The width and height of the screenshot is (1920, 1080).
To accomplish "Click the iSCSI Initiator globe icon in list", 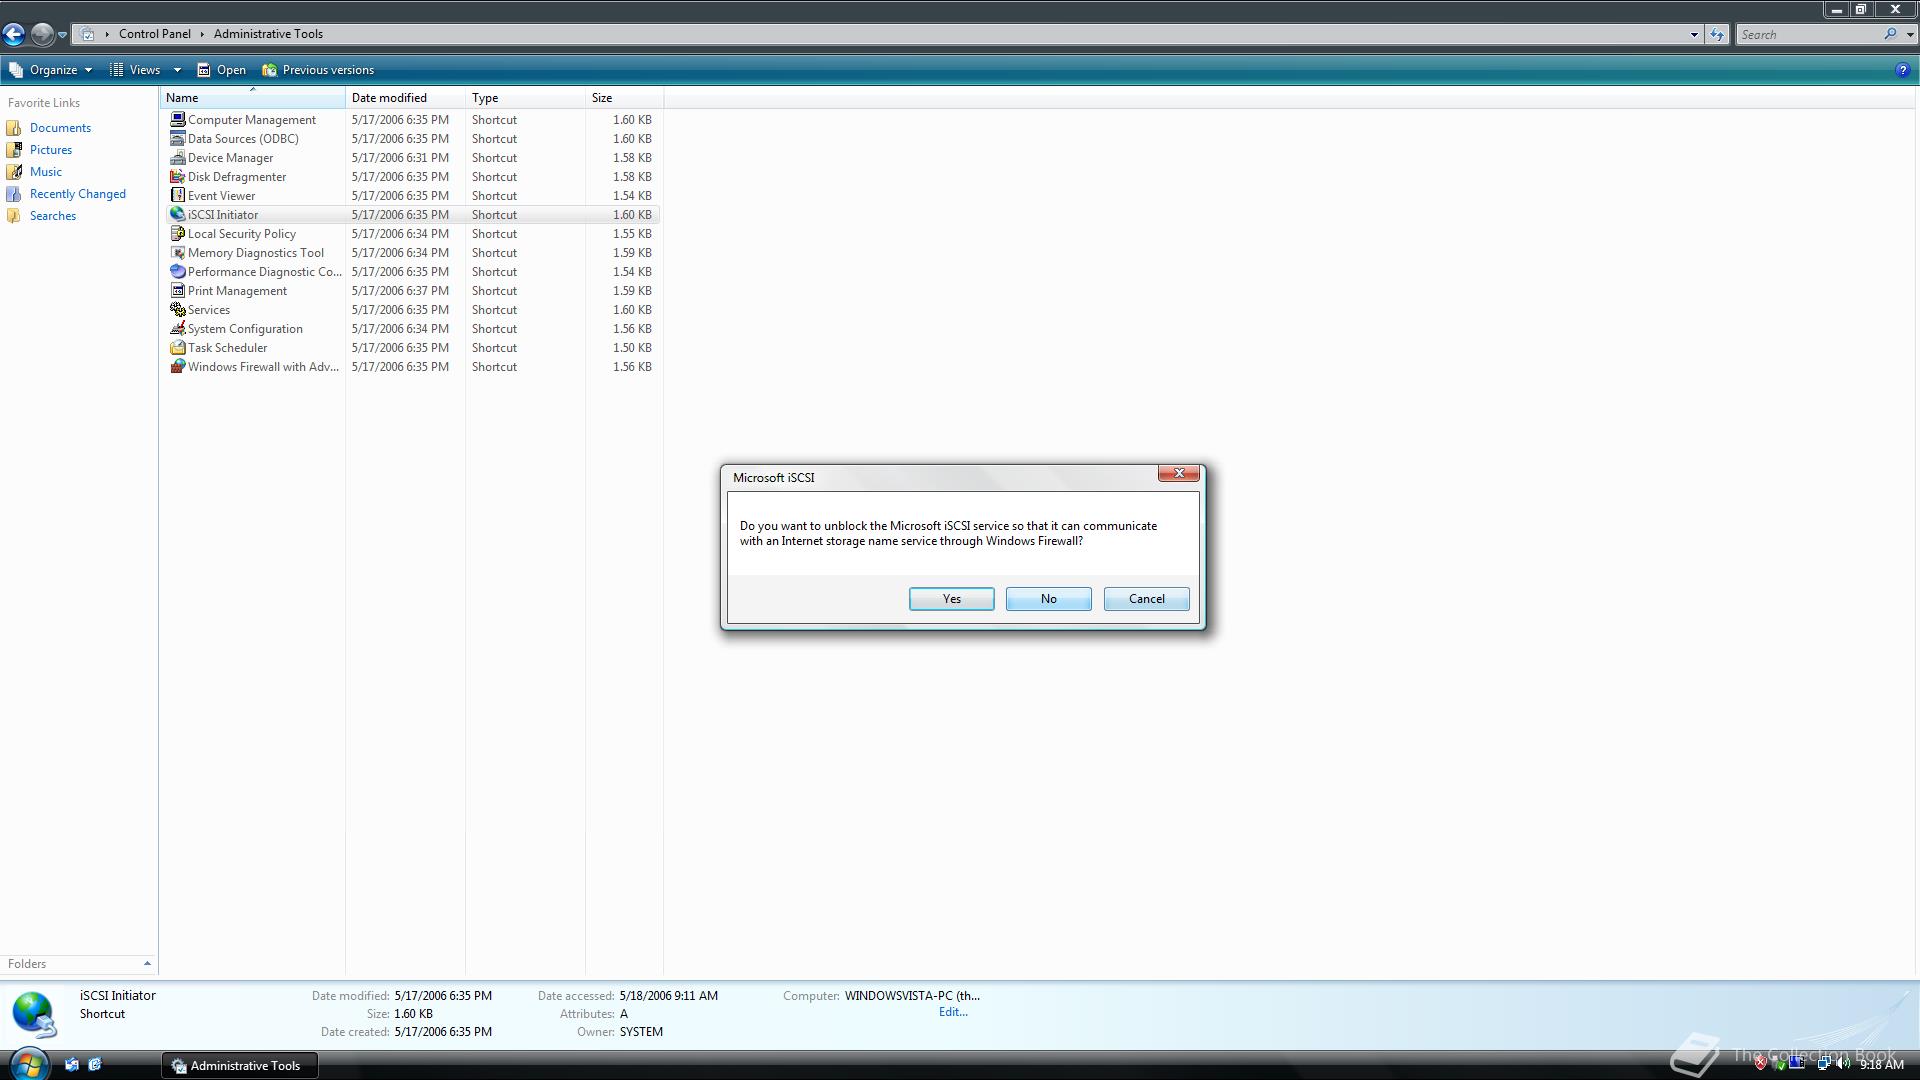I will click(x=178, y=214).
